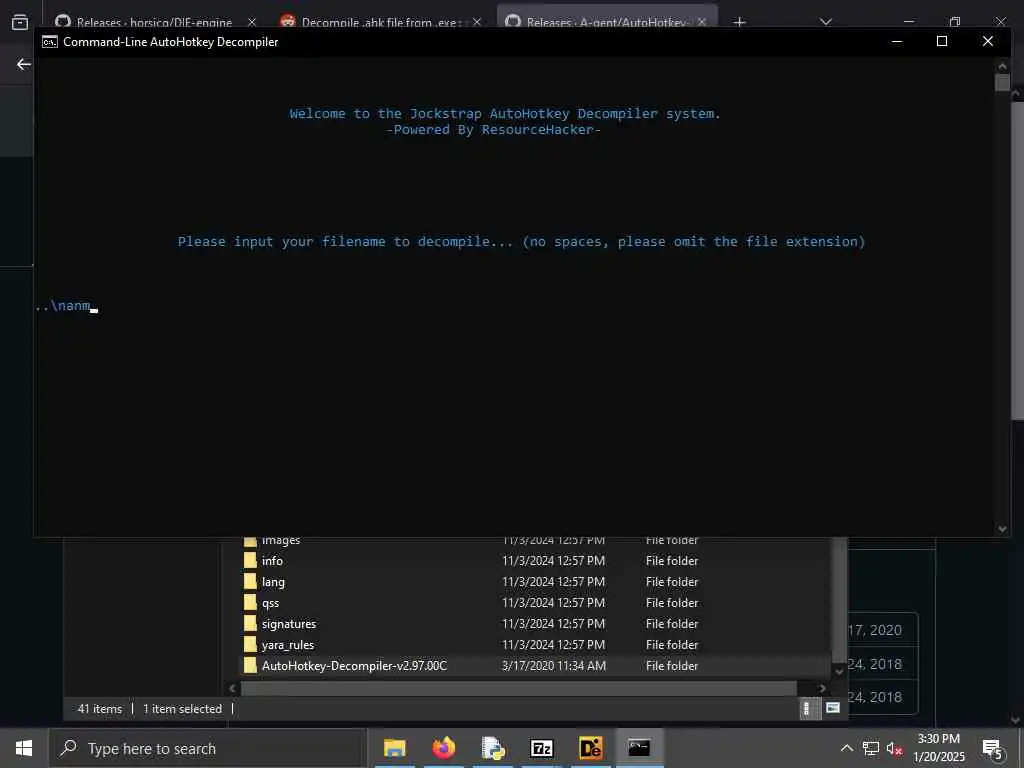Click the lang folder icon
The width and height of the screenshot is (1024, 768).
250,581
